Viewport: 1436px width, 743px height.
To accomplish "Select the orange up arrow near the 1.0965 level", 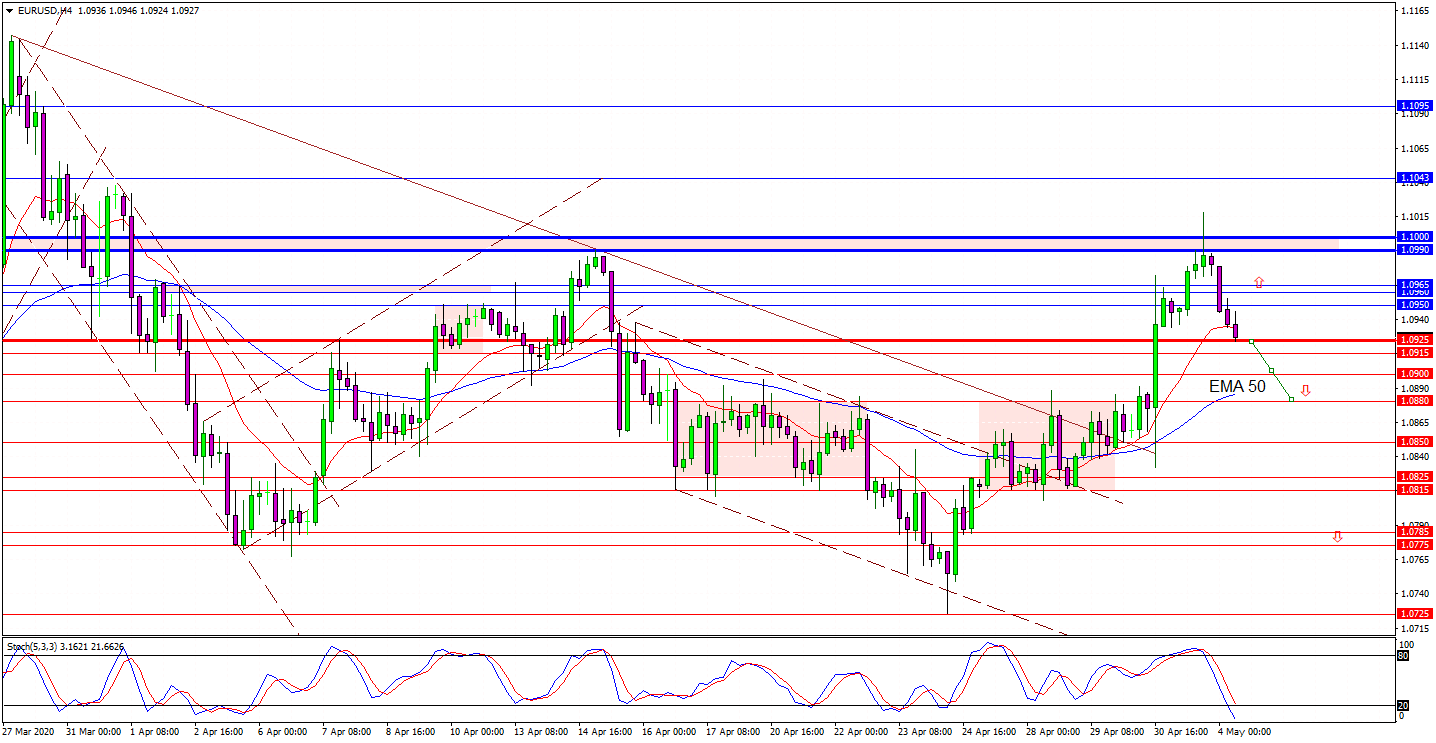I will (x=1259, y=283).
